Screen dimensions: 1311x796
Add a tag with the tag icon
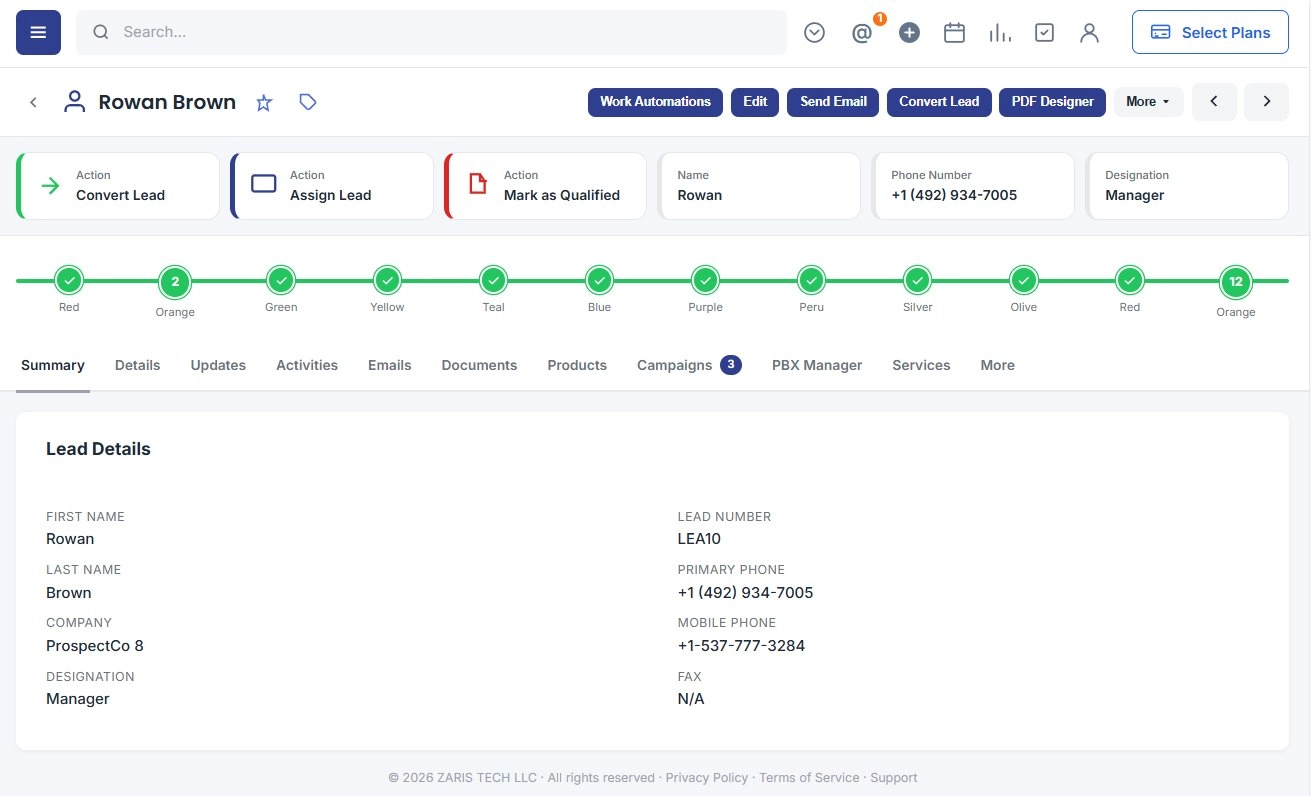click(308, 102)
